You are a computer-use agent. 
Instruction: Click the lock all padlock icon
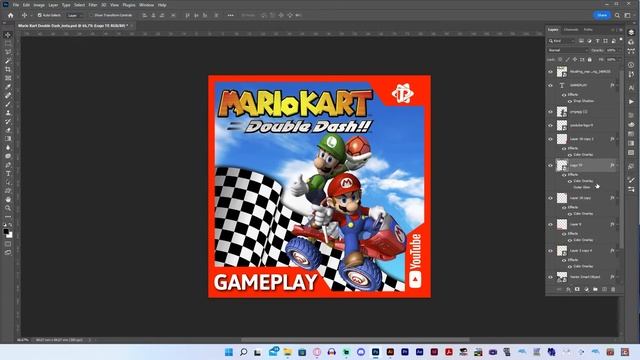(x=589, y=60)
